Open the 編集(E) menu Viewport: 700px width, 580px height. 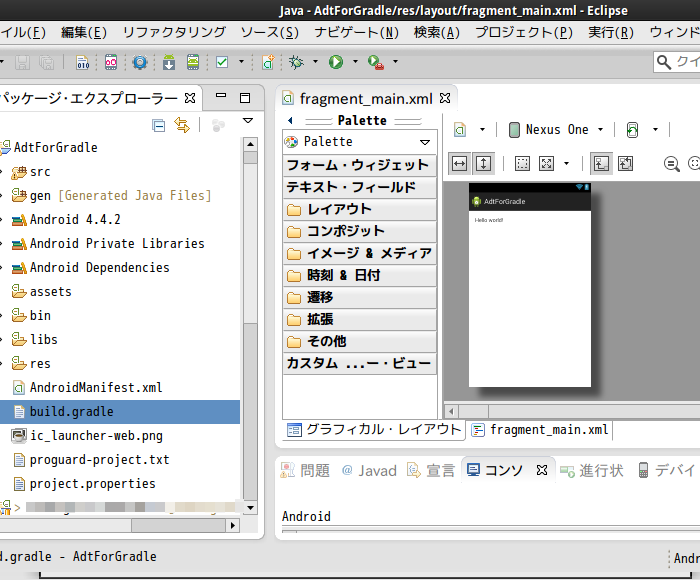[84, 33]
